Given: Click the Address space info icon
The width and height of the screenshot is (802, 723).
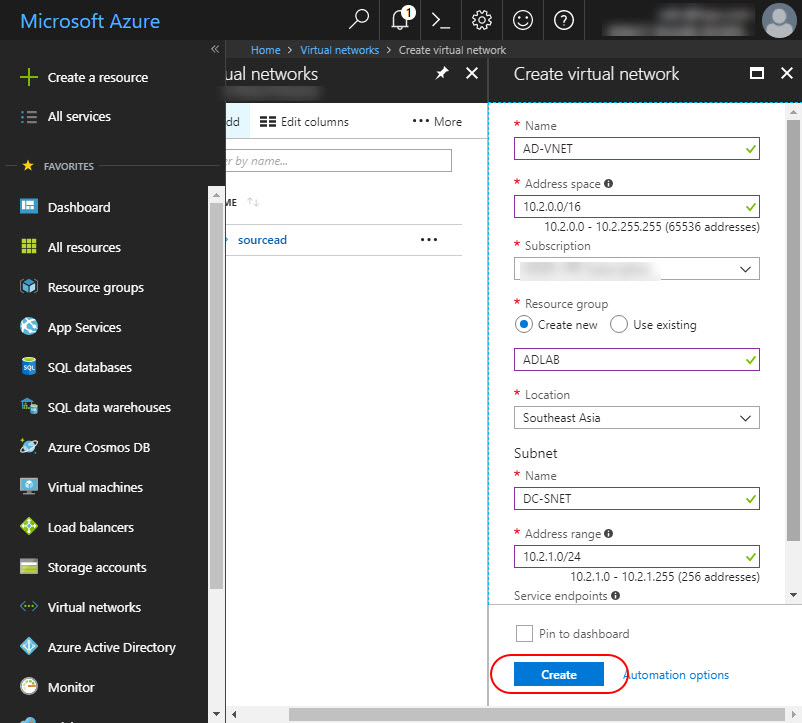Looking at the screenshot, I should tap(608, 184).
